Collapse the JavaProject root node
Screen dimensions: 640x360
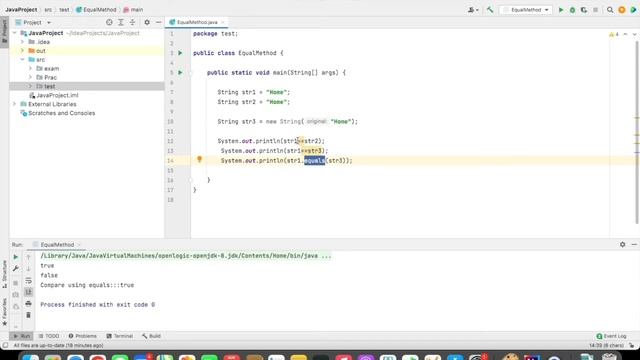tap(14, 33)
